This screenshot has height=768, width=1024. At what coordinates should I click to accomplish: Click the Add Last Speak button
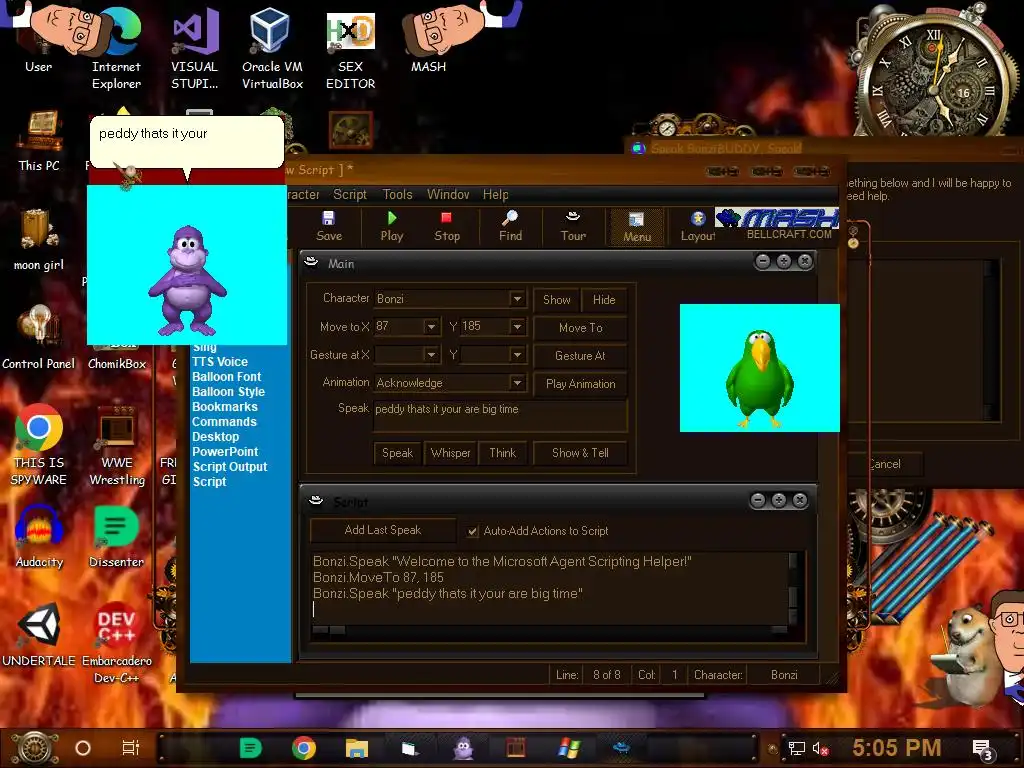click(383, 530)
